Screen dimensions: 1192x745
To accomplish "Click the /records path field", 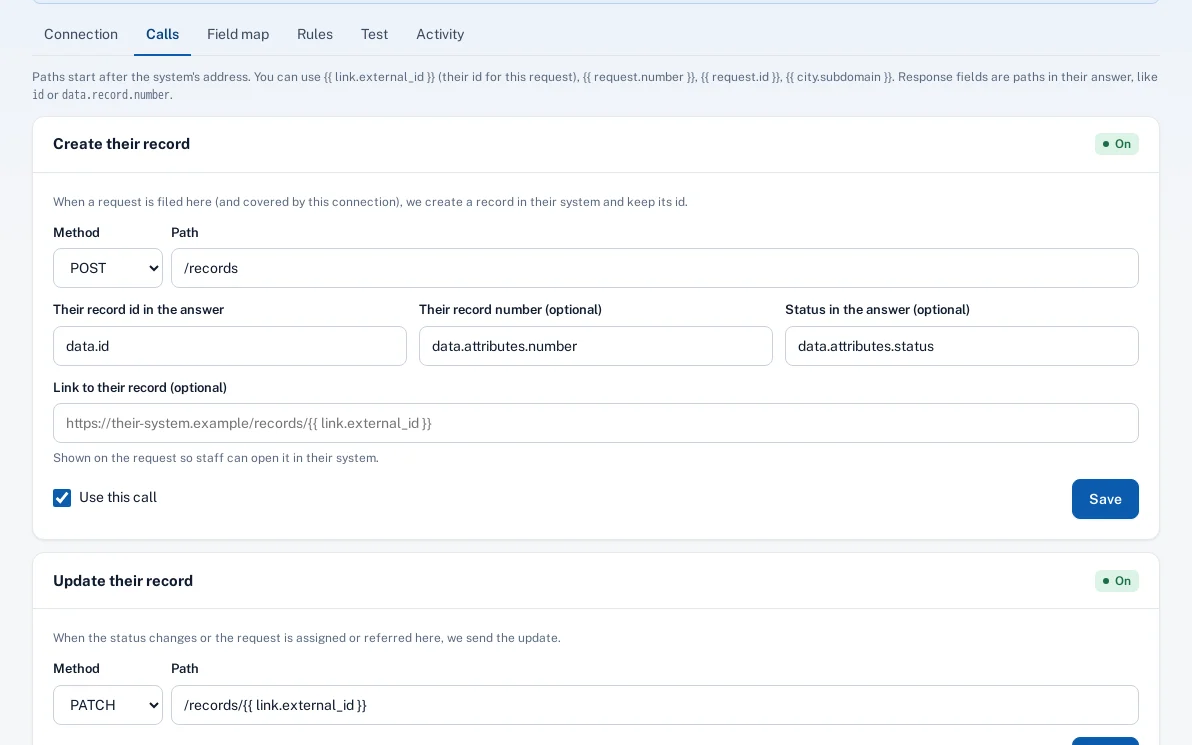I will [655, 268].
